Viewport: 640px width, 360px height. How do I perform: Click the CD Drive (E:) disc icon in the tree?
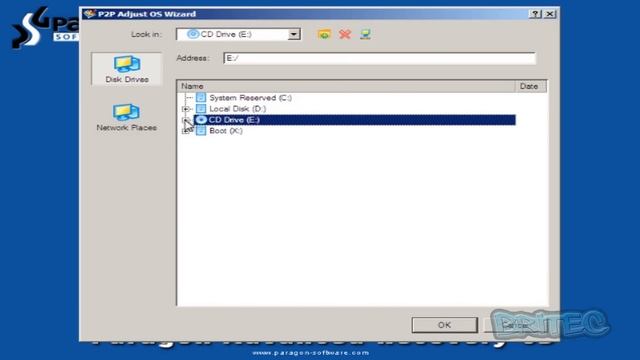(201, 120)
